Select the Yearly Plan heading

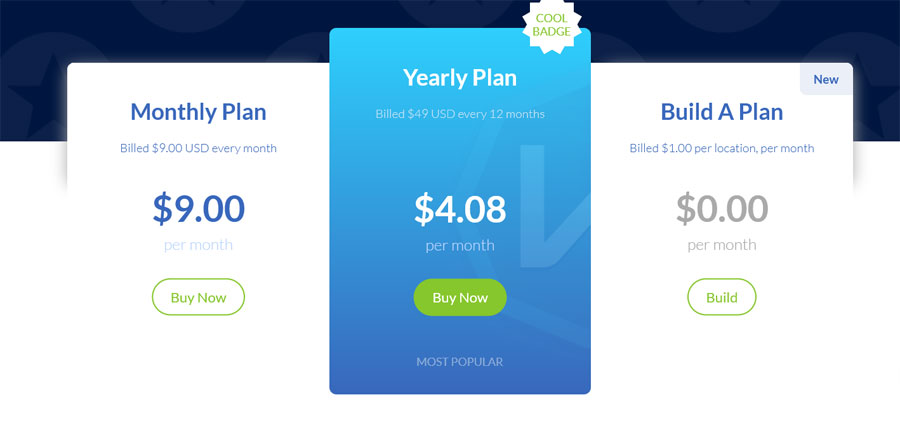pyautogui.click(x=460, y=77)
